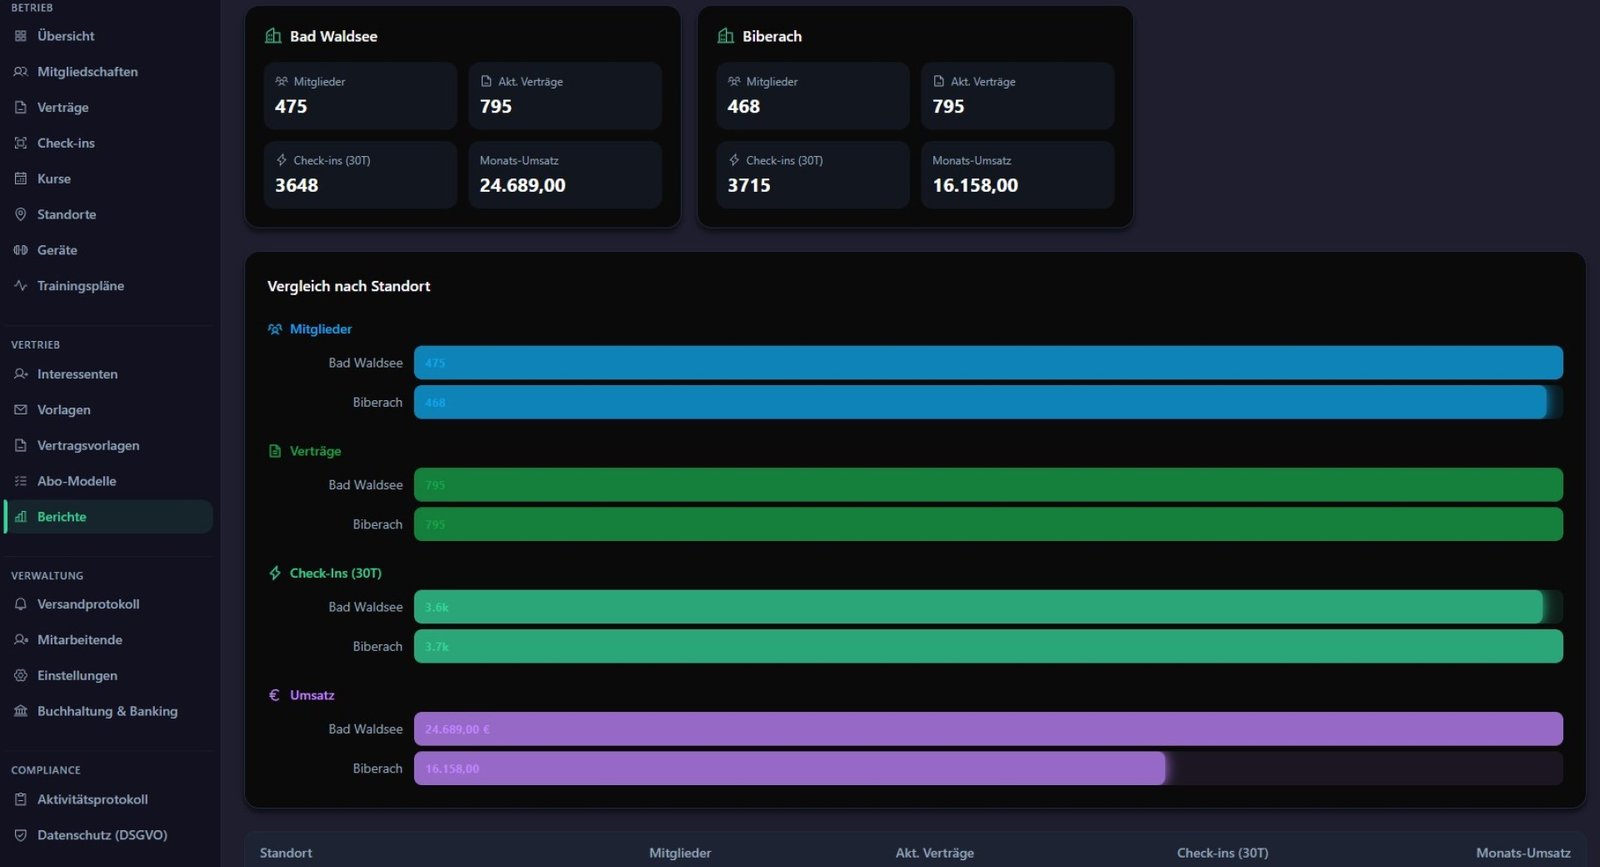Click the Versandprotokoll bell icon
This screenshot has width=1600, height=867.
pyautogui.click(x=20, y=604)
